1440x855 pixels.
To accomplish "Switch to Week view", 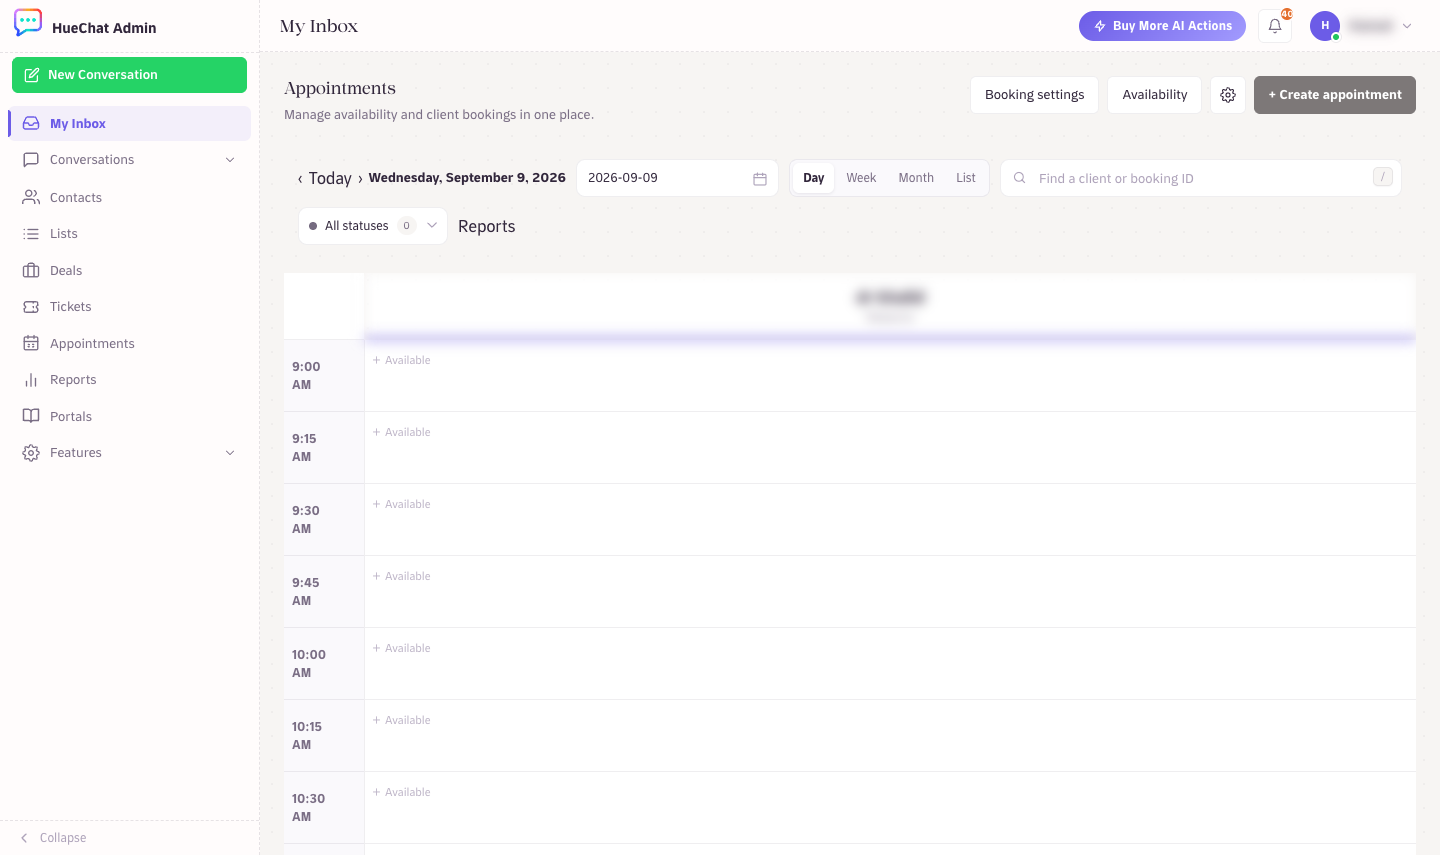I will (x=861, y=178).
